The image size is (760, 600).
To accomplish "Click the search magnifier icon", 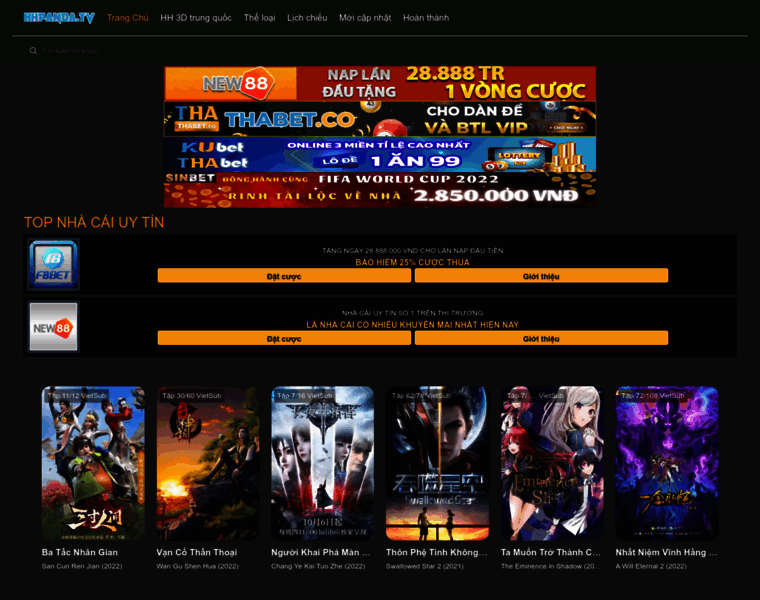I will point(33,50).
